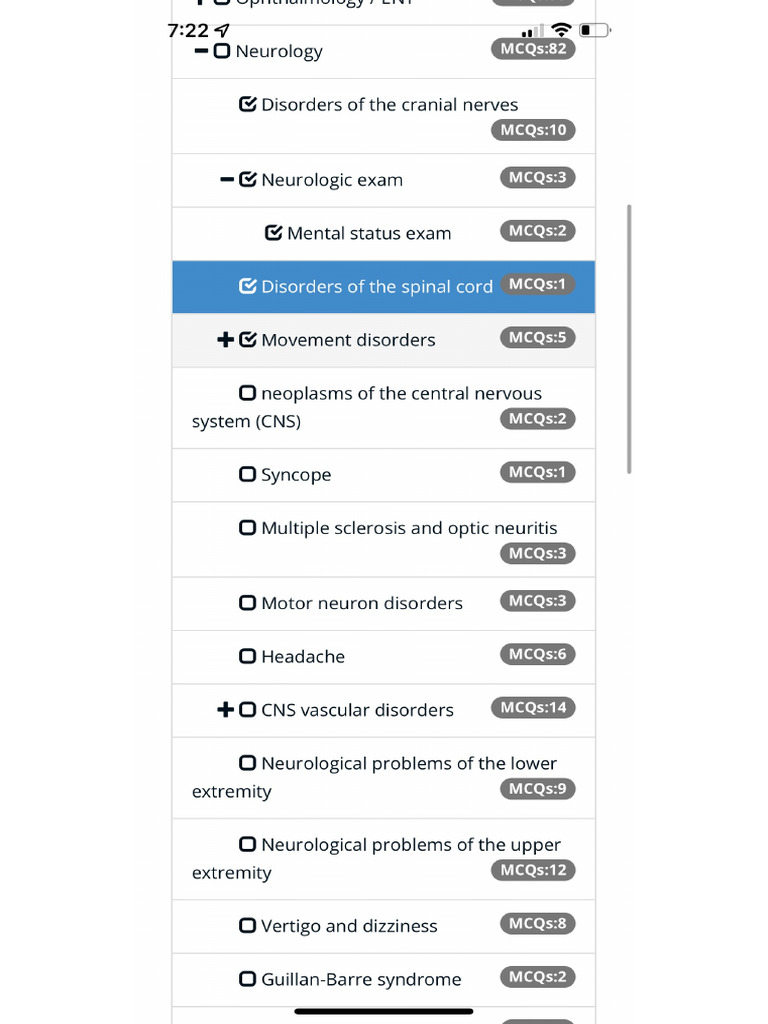
Task: Expand the CNS vascular disorders subtree
Action: pos(225,710)
